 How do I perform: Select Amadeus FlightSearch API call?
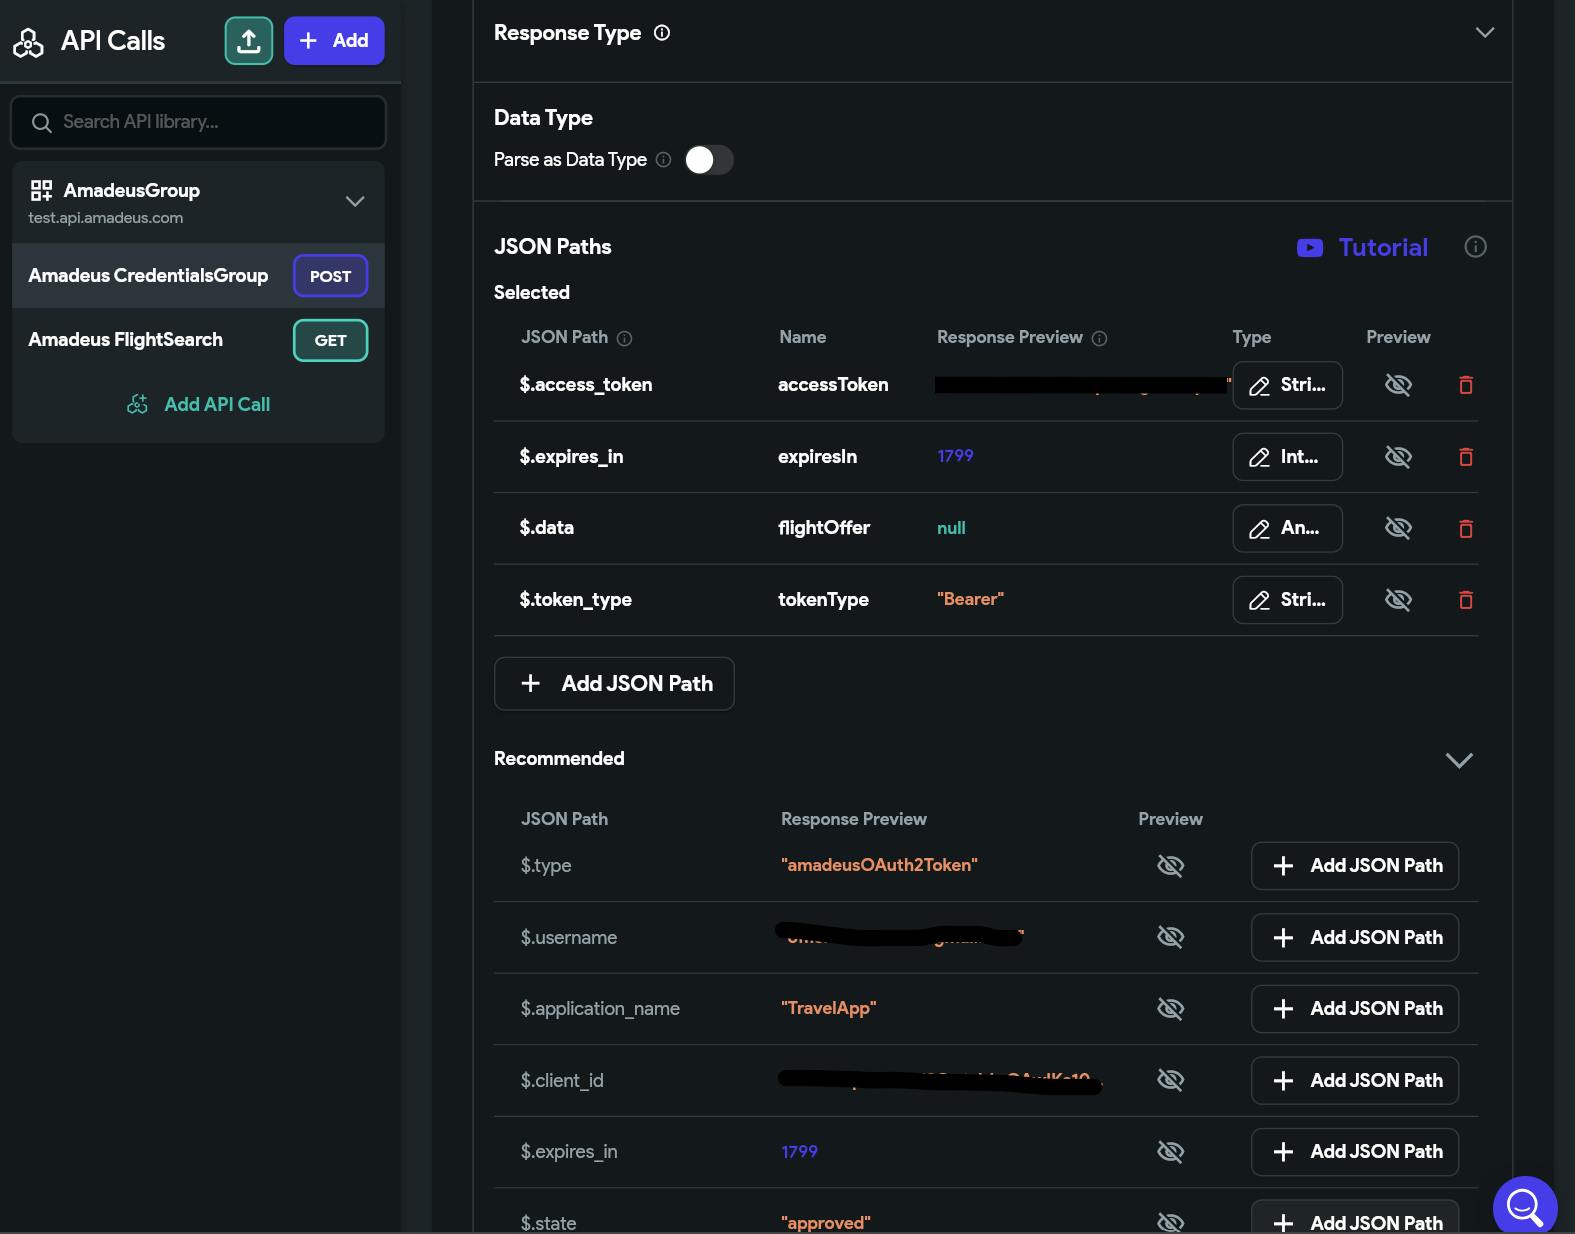[x=126, y=340]
